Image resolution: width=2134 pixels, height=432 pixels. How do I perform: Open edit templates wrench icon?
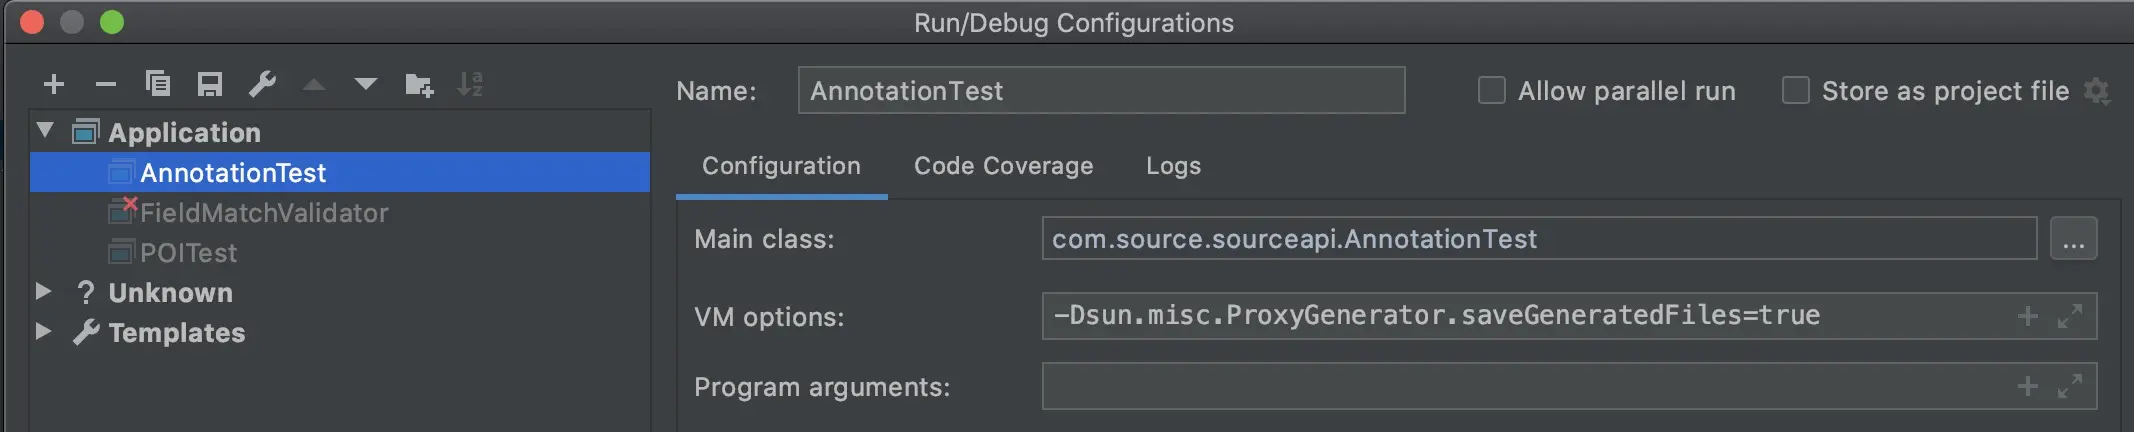pyautogui.click(x=262, y=84)
